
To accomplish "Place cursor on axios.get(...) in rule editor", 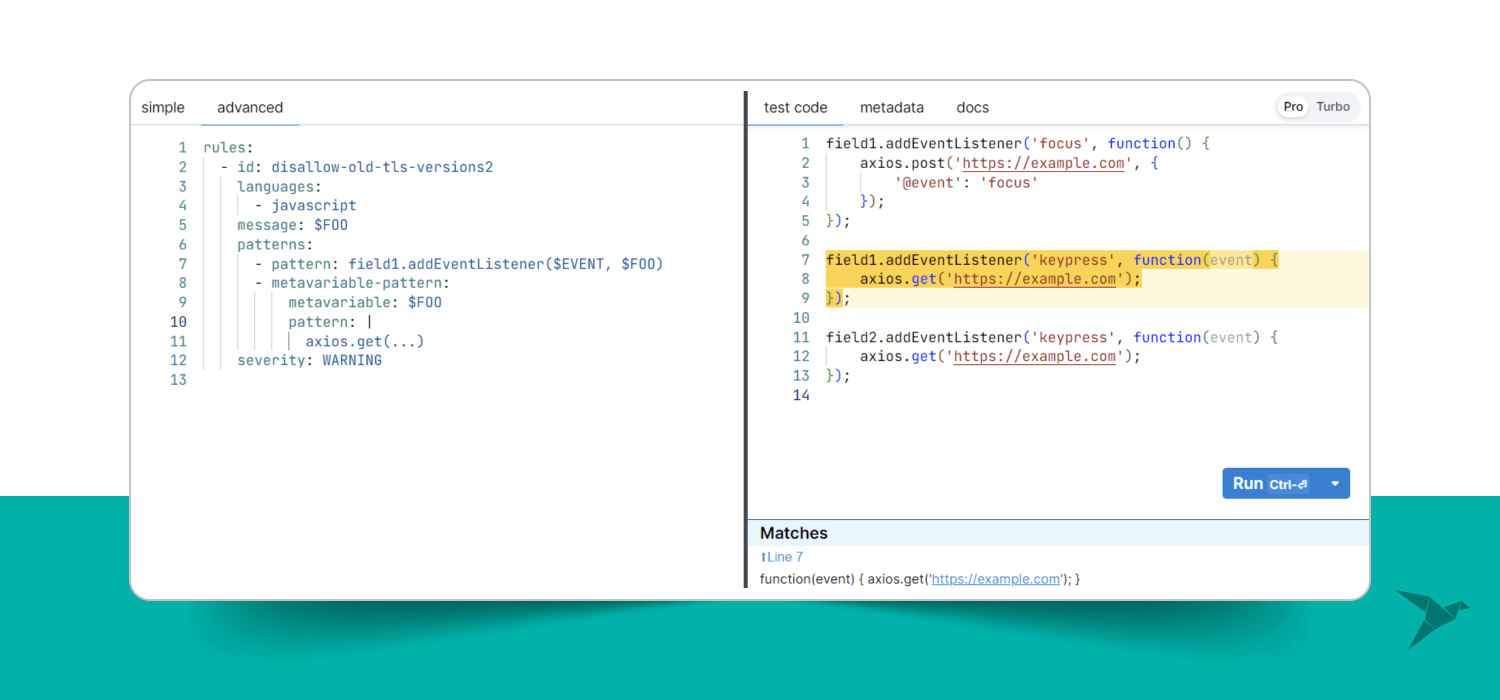I will [x=364, y=341].
